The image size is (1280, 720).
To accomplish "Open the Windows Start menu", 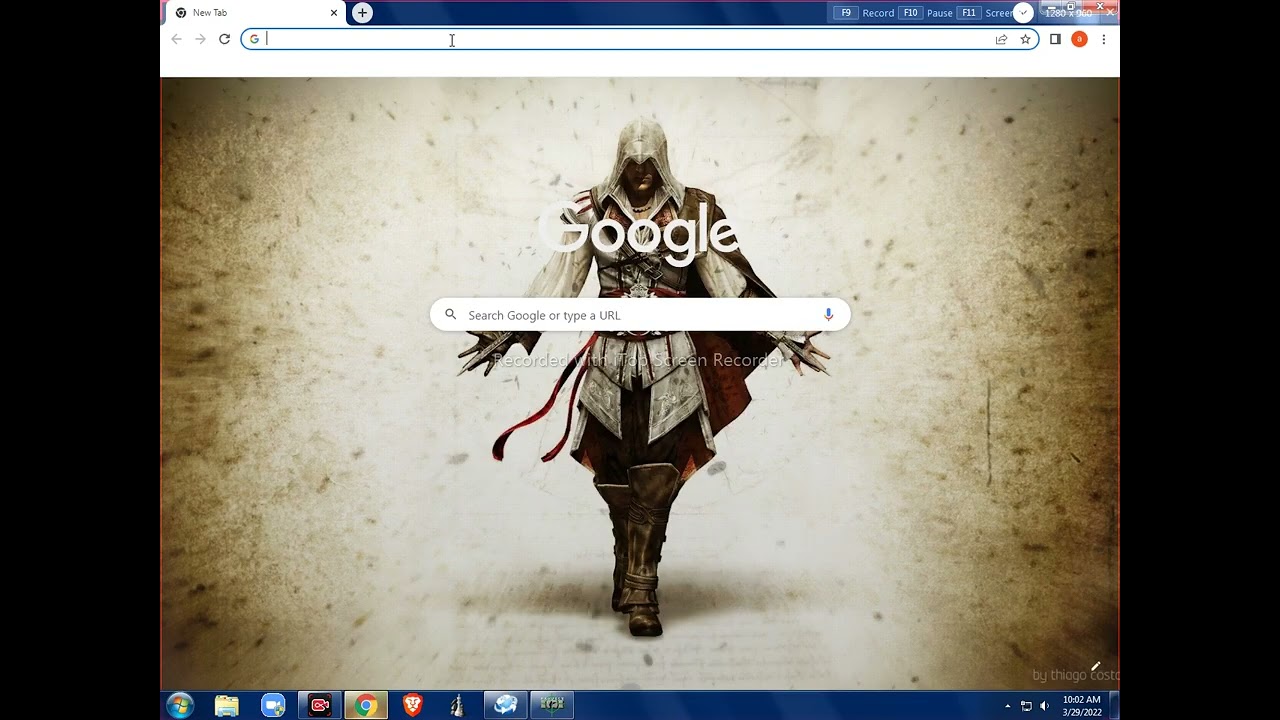I will (180, 705).
